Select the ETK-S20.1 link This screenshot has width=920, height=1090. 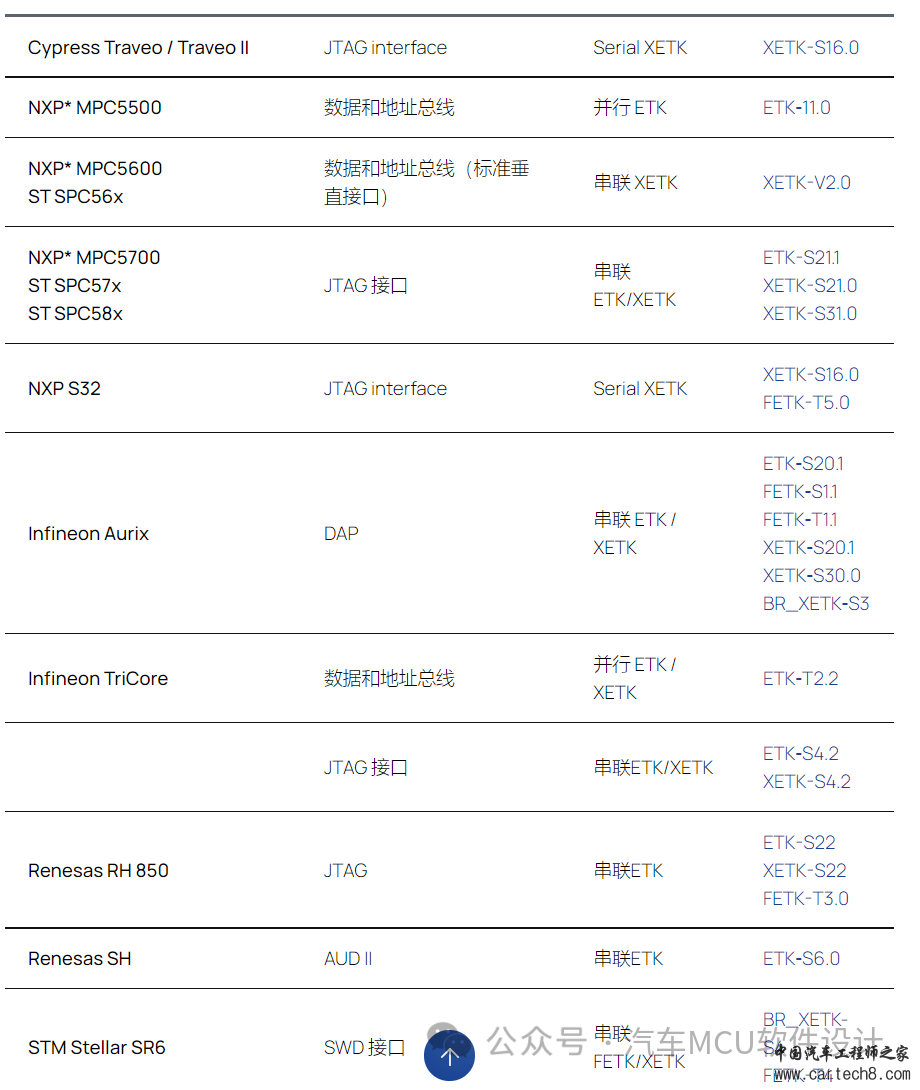click(x=803, y=464)
